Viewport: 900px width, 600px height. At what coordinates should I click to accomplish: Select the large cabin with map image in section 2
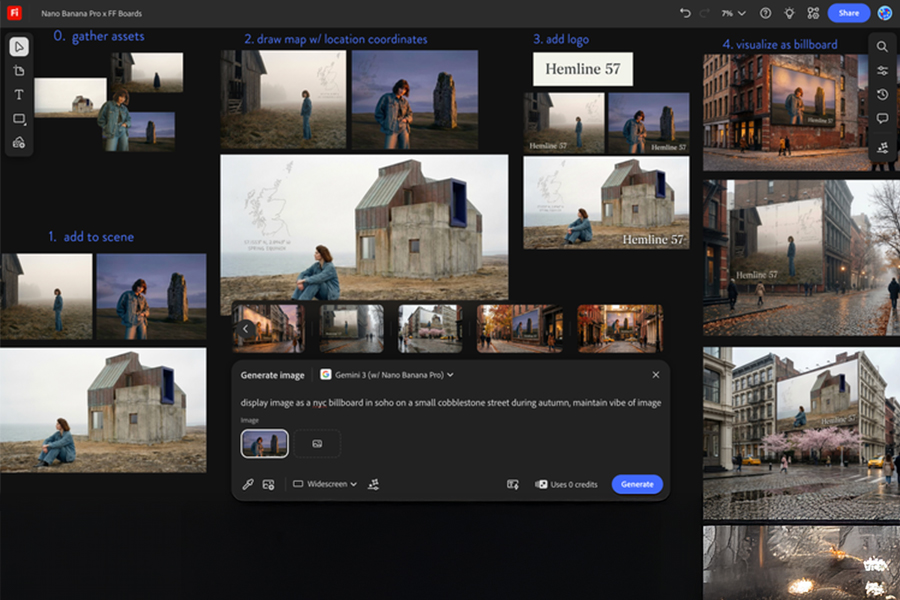click(364, 227)
